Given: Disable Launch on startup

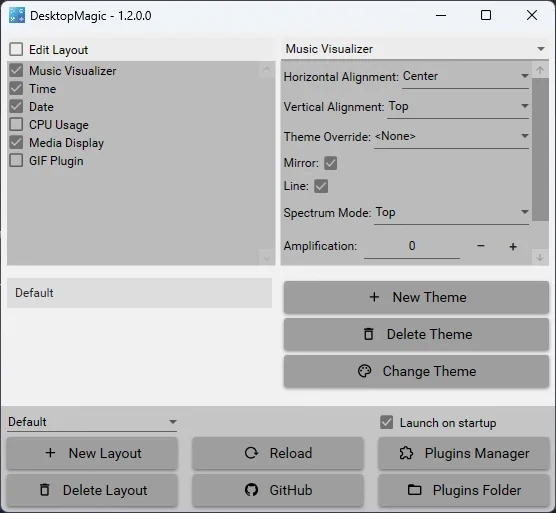Looking at the screenshot, I should pos(387,422).
